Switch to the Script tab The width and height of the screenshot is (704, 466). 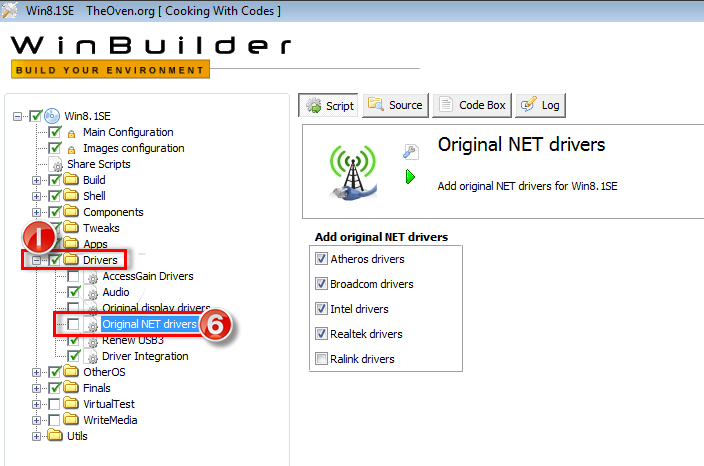tap(328, 106)
